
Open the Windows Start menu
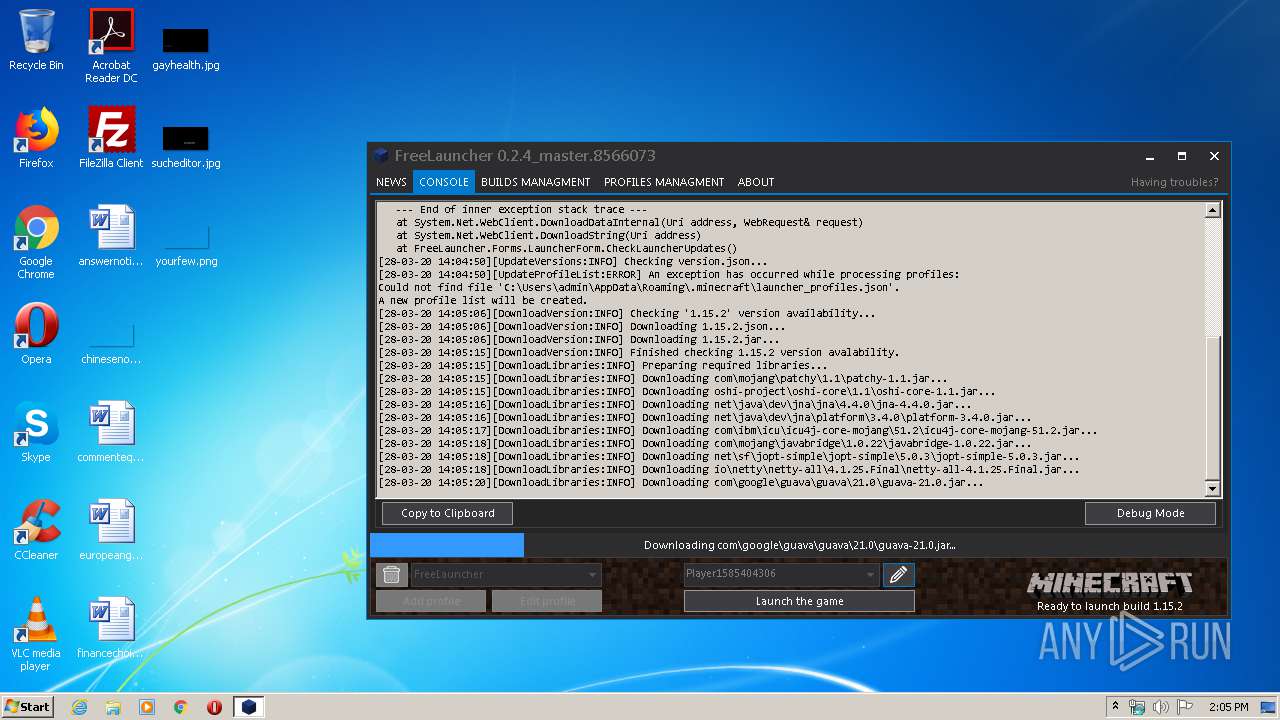coord(28,707)
